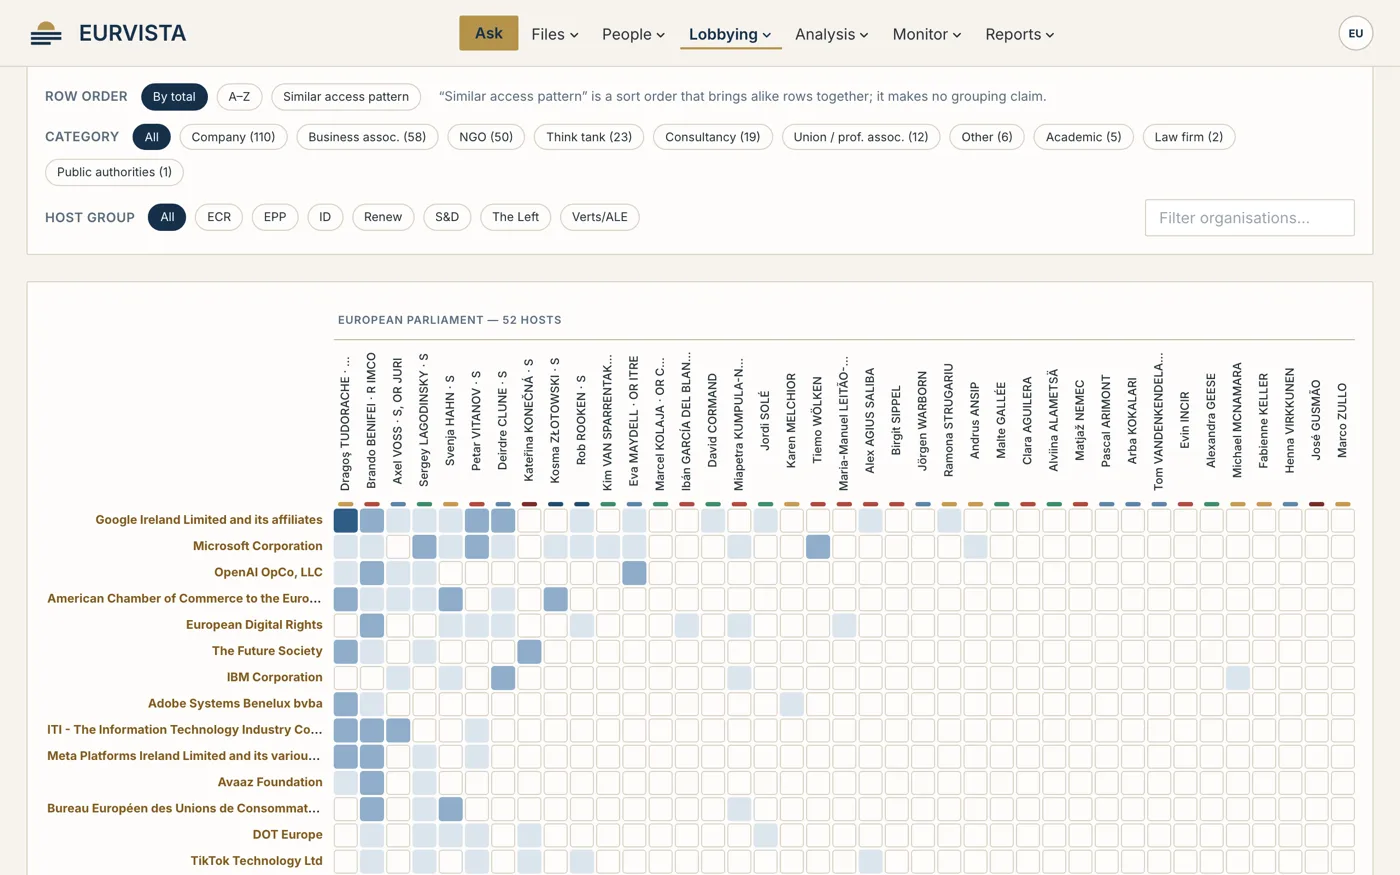Filter host group to ECR
Screen dimensions: 1400x875
pos(219,217)
